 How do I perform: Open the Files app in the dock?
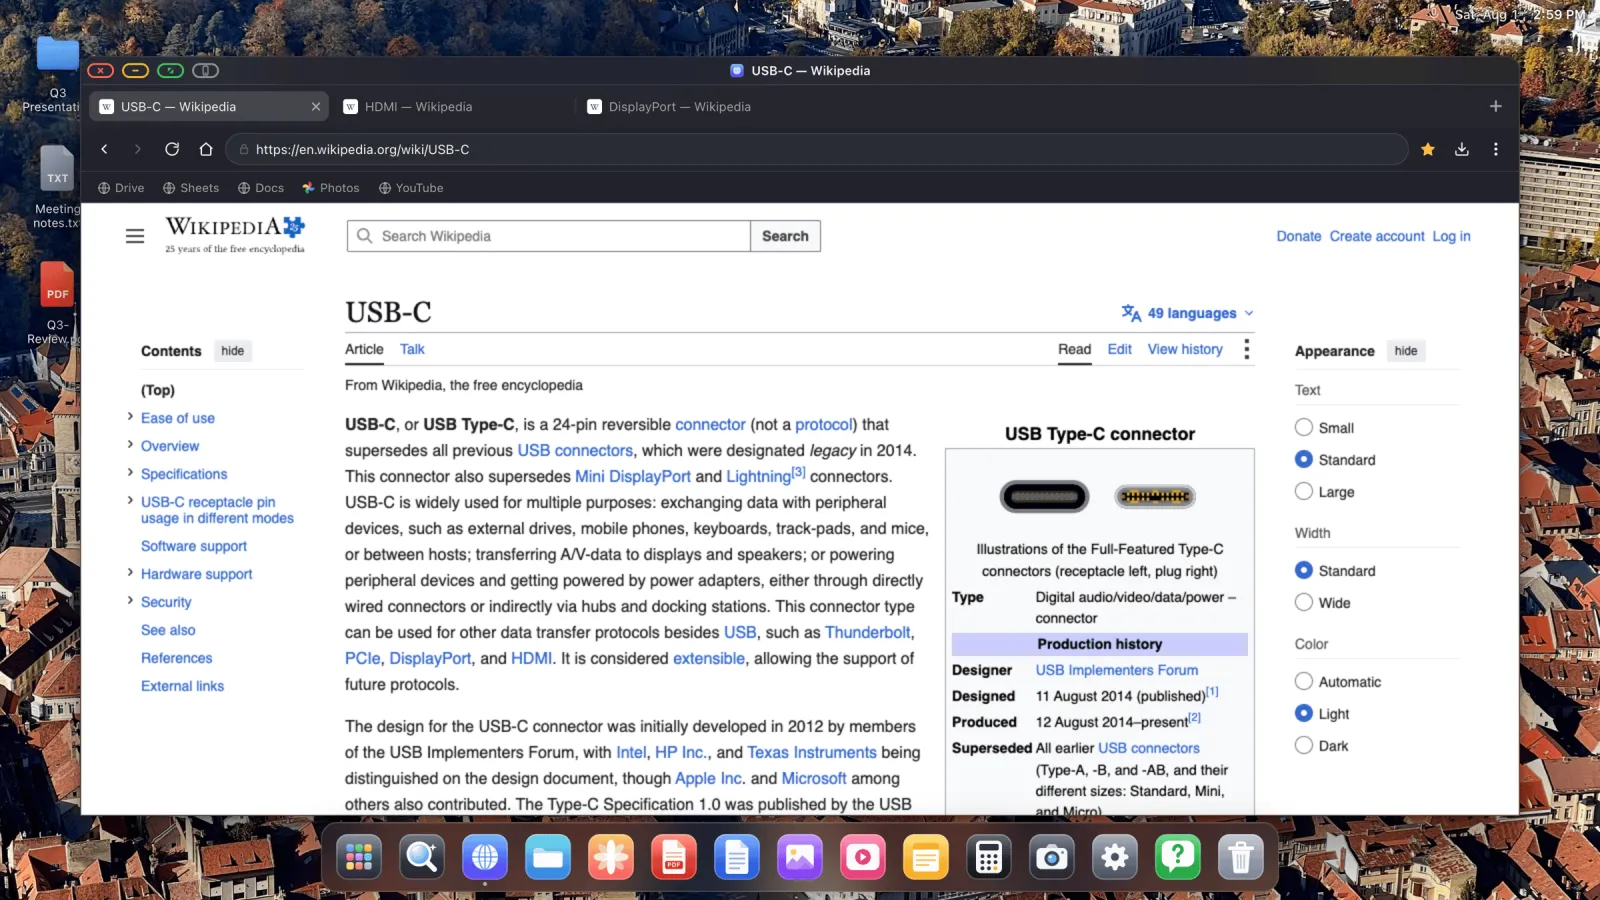pyautogui.click(x=548, y=857)
